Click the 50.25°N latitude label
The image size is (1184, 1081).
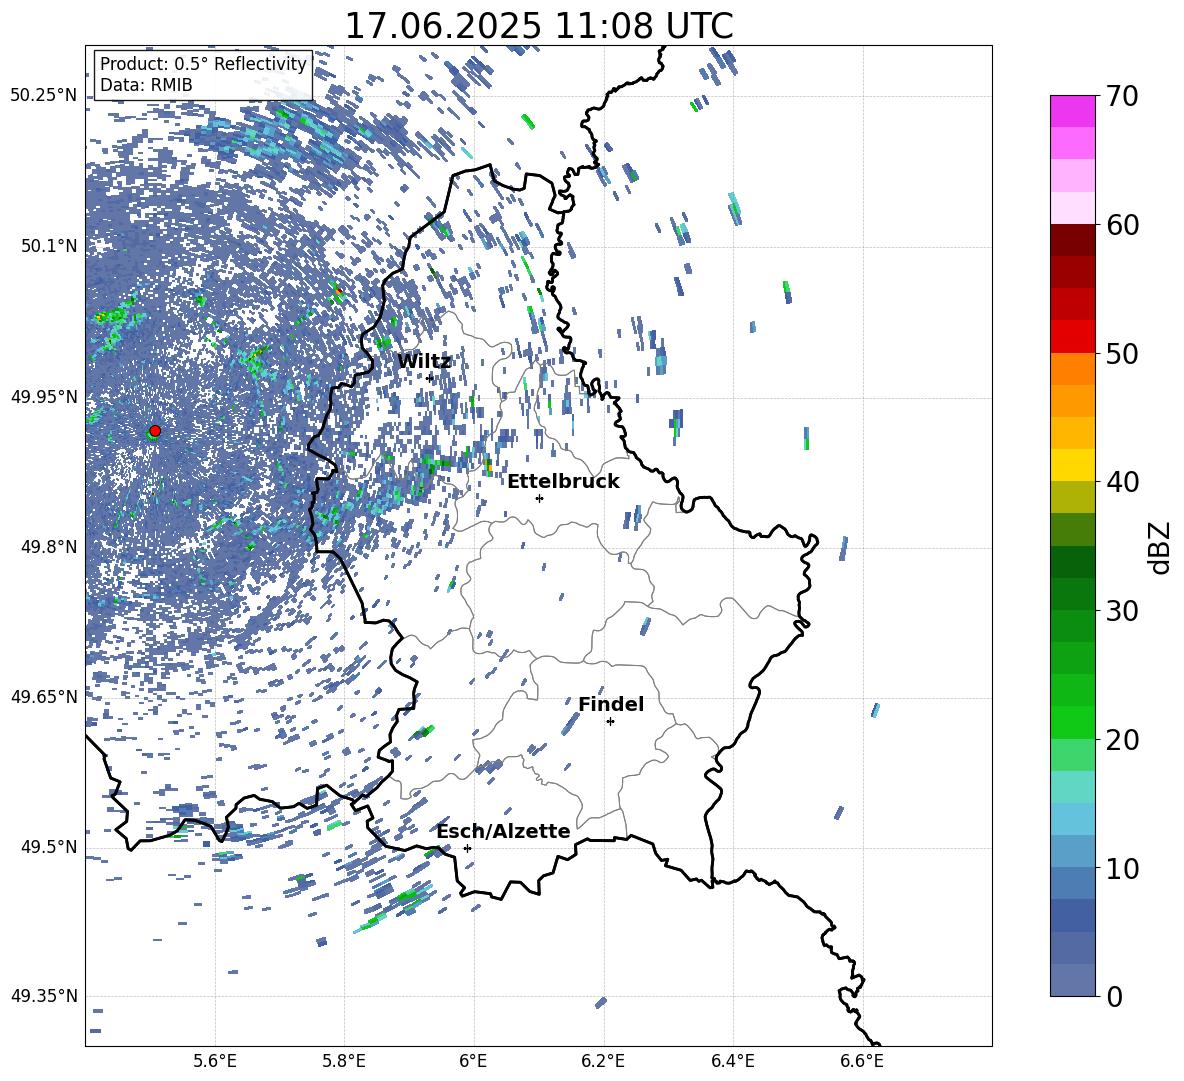point(44,96)
